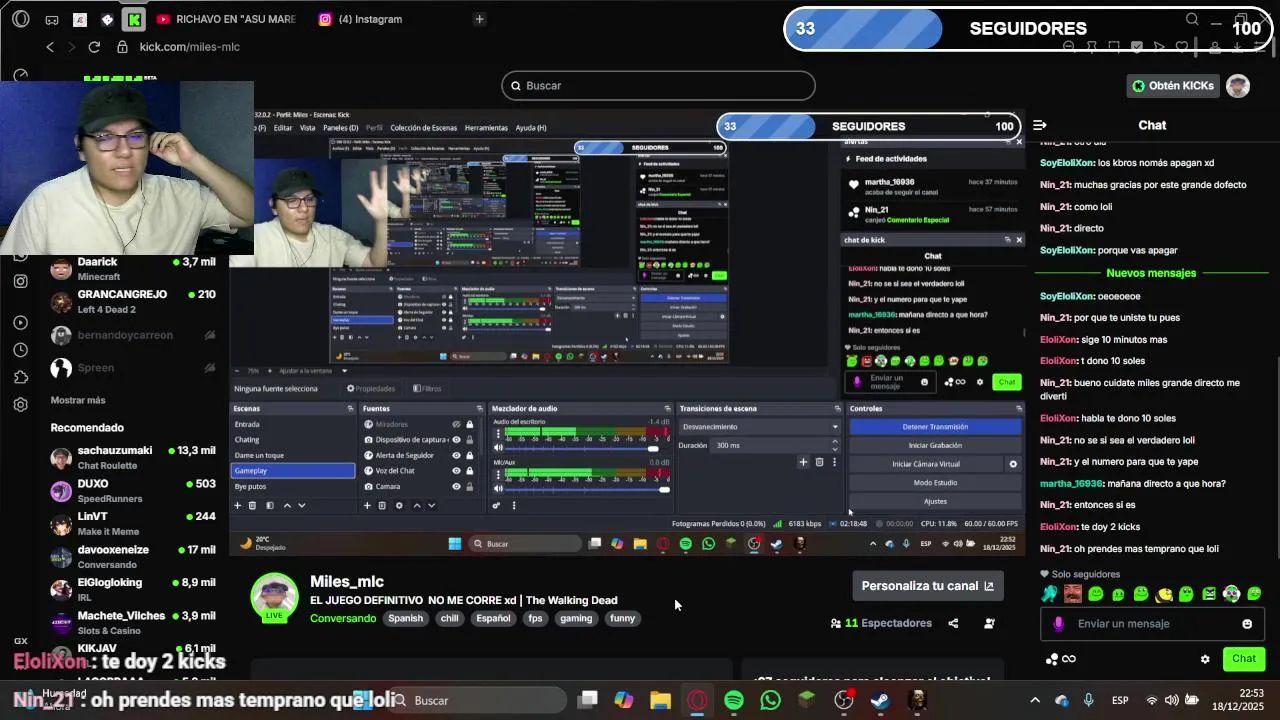
Task: Reload the Kick page
Action: tap(94, 47)
